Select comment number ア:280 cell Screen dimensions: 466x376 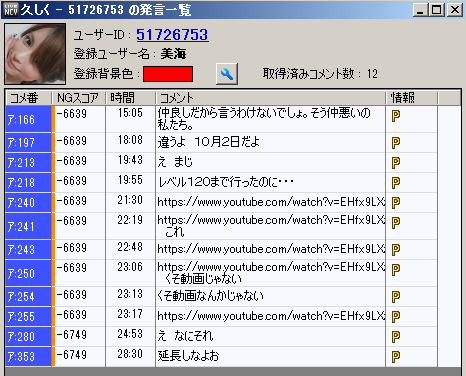coord(28,337)
